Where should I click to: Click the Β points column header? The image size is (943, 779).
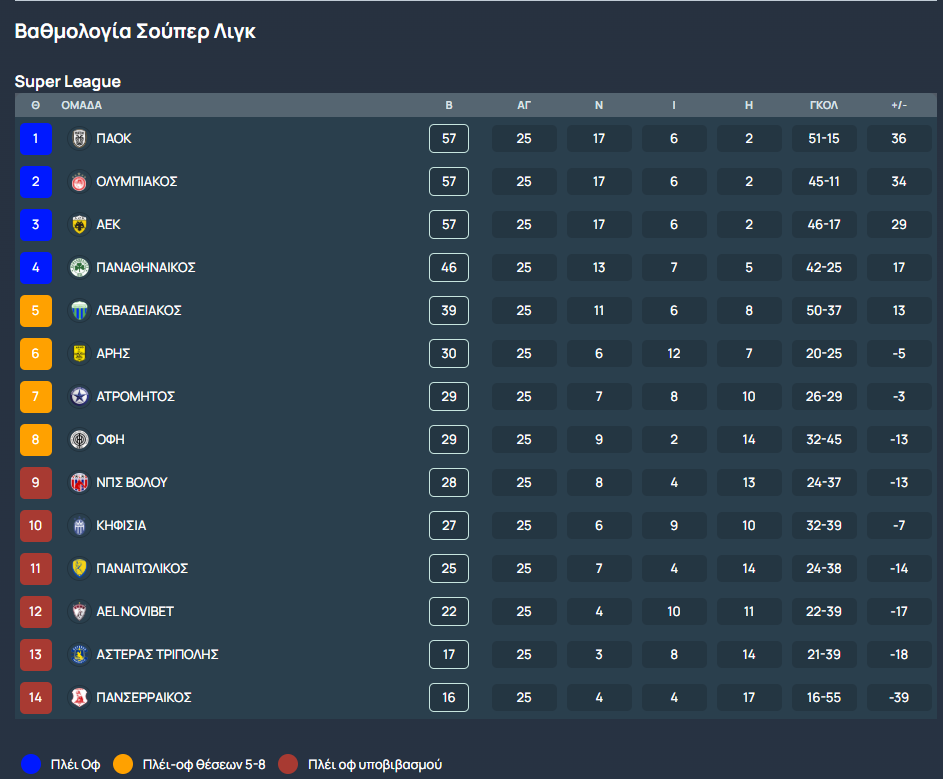(x=449, y=105)
